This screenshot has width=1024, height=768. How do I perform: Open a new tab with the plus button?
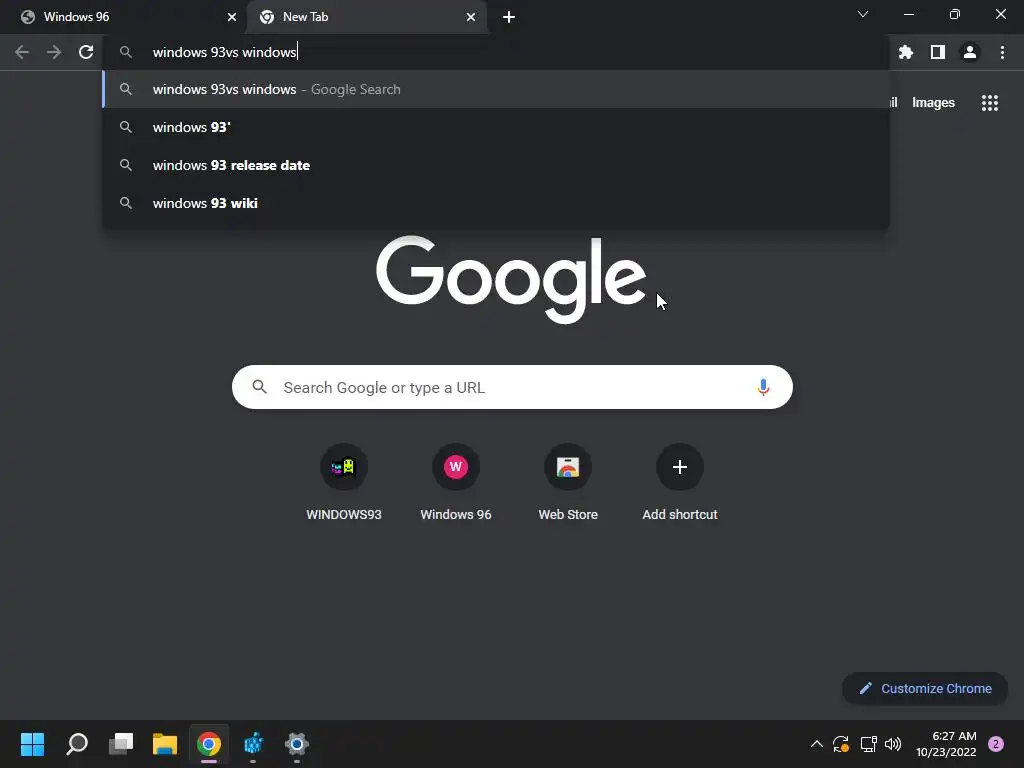[509, 17]
